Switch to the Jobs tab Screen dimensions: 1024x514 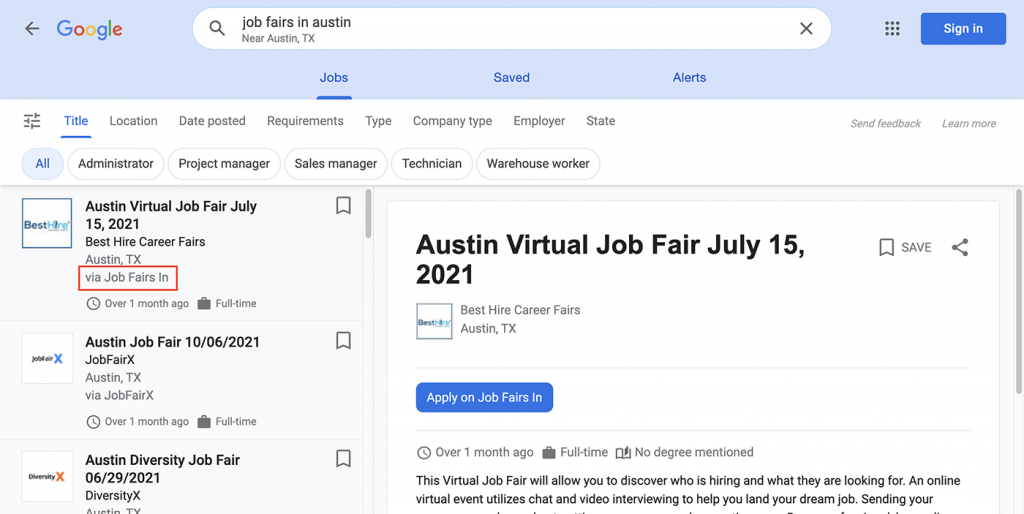tap(334, 78)
